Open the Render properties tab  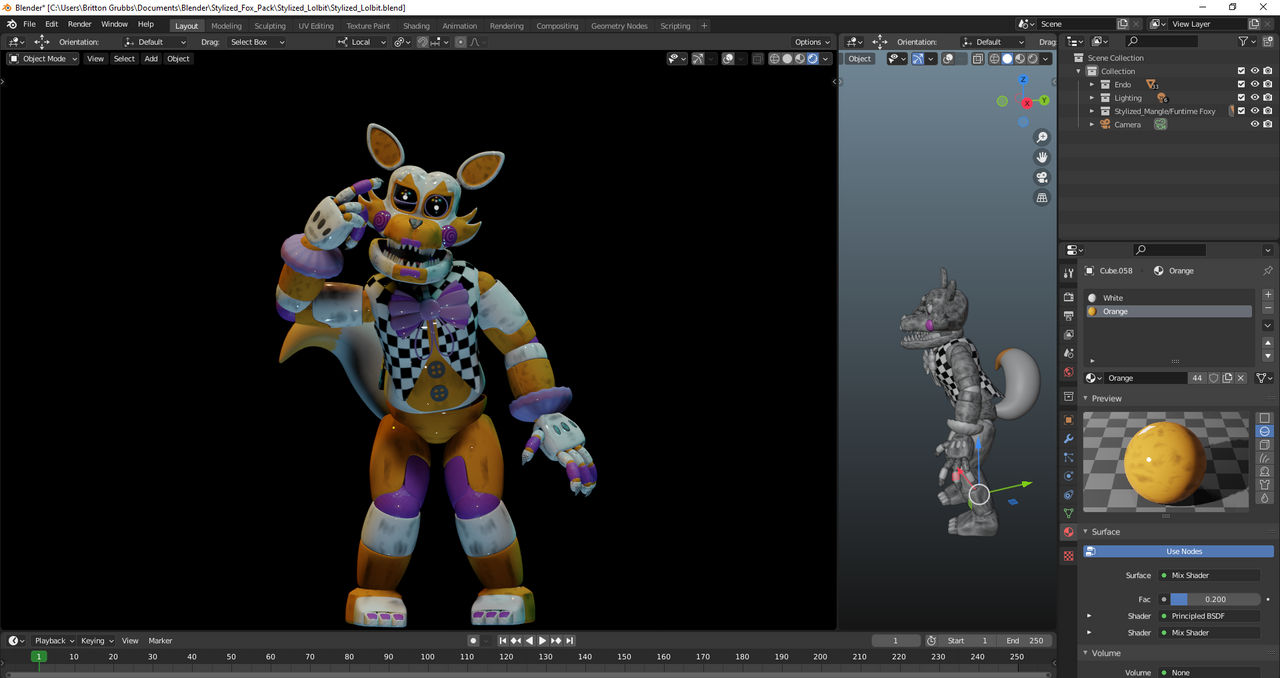tap(1068, 297)
